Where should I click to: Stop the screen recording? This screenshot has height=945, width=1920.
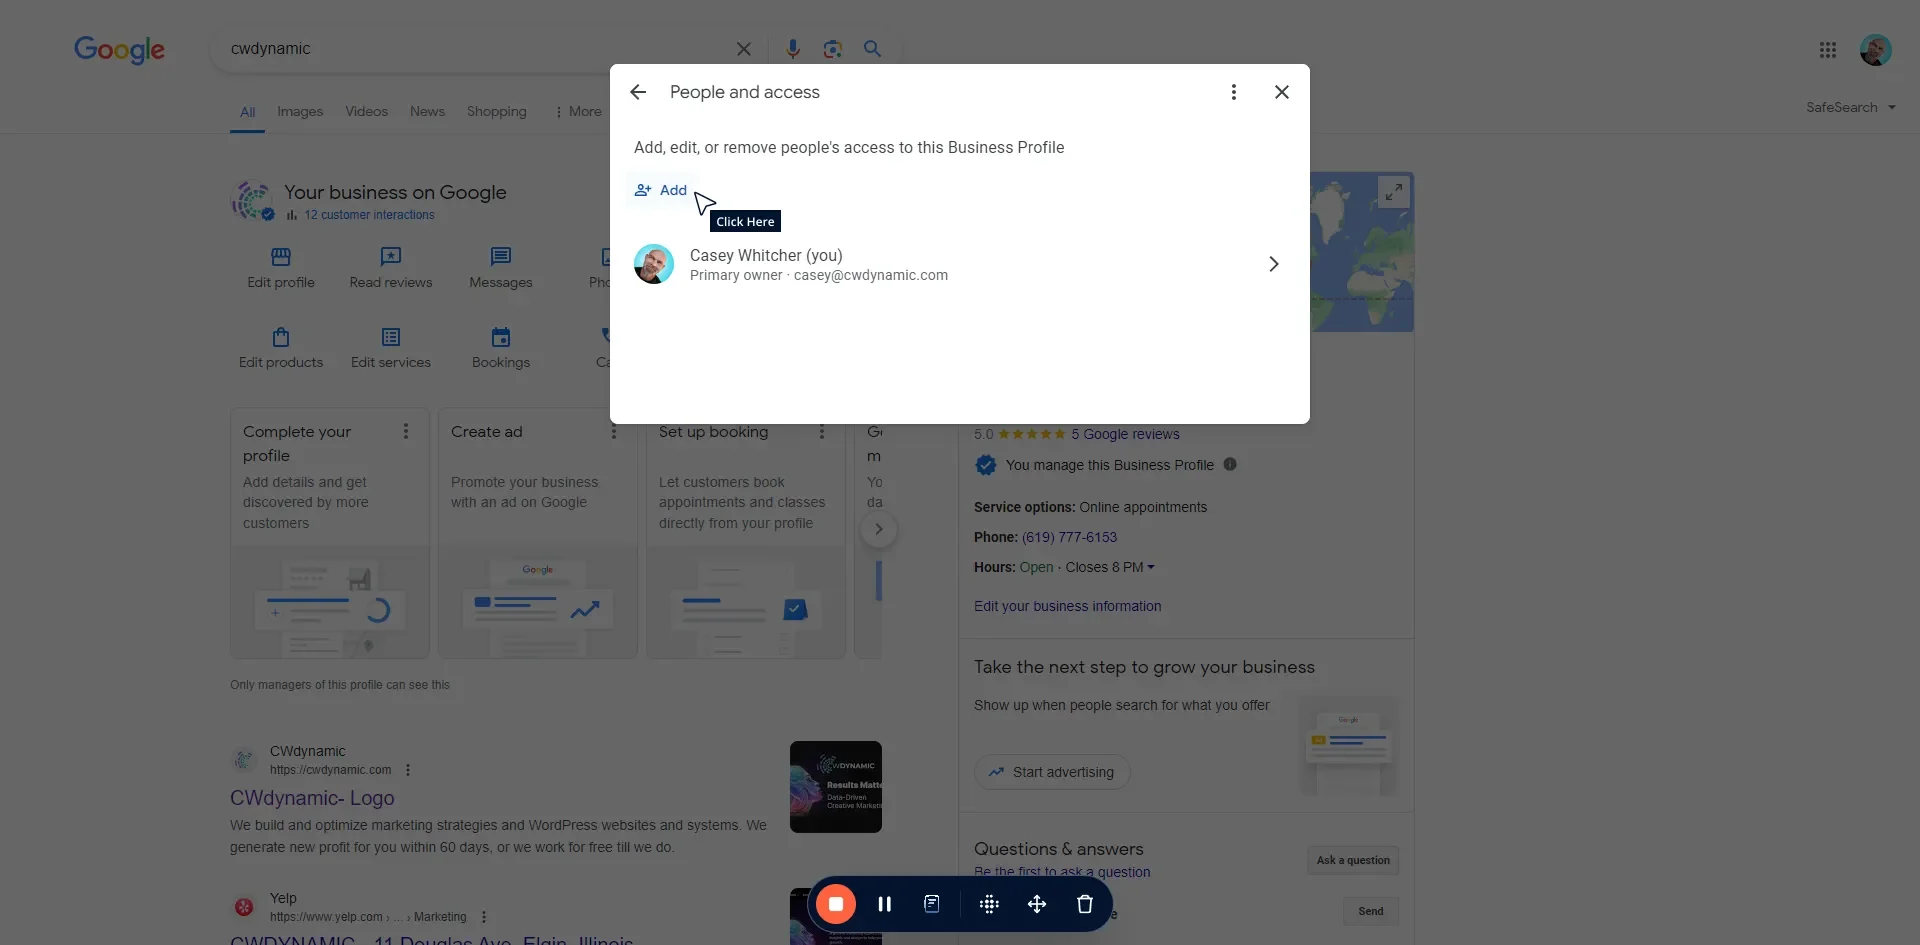click(836, 904)
